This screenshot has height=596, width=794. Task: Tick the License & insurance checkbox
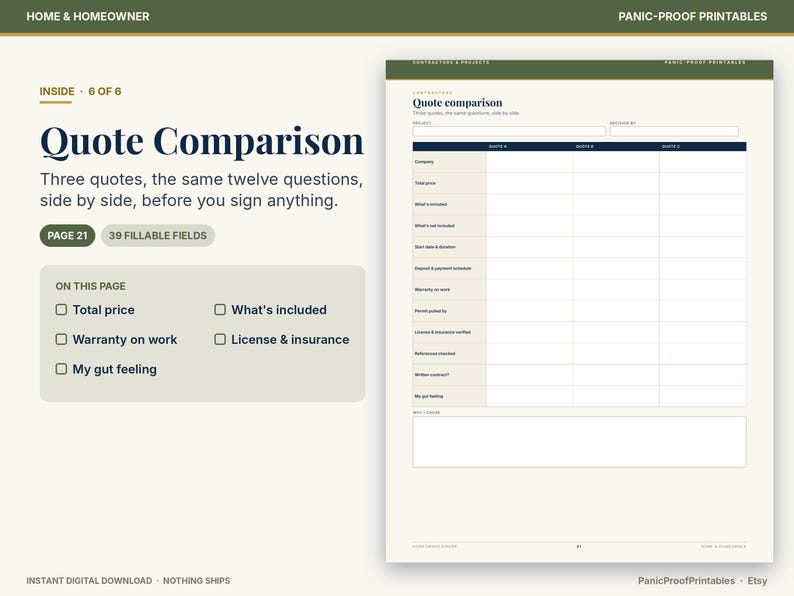tap(220, 339)
